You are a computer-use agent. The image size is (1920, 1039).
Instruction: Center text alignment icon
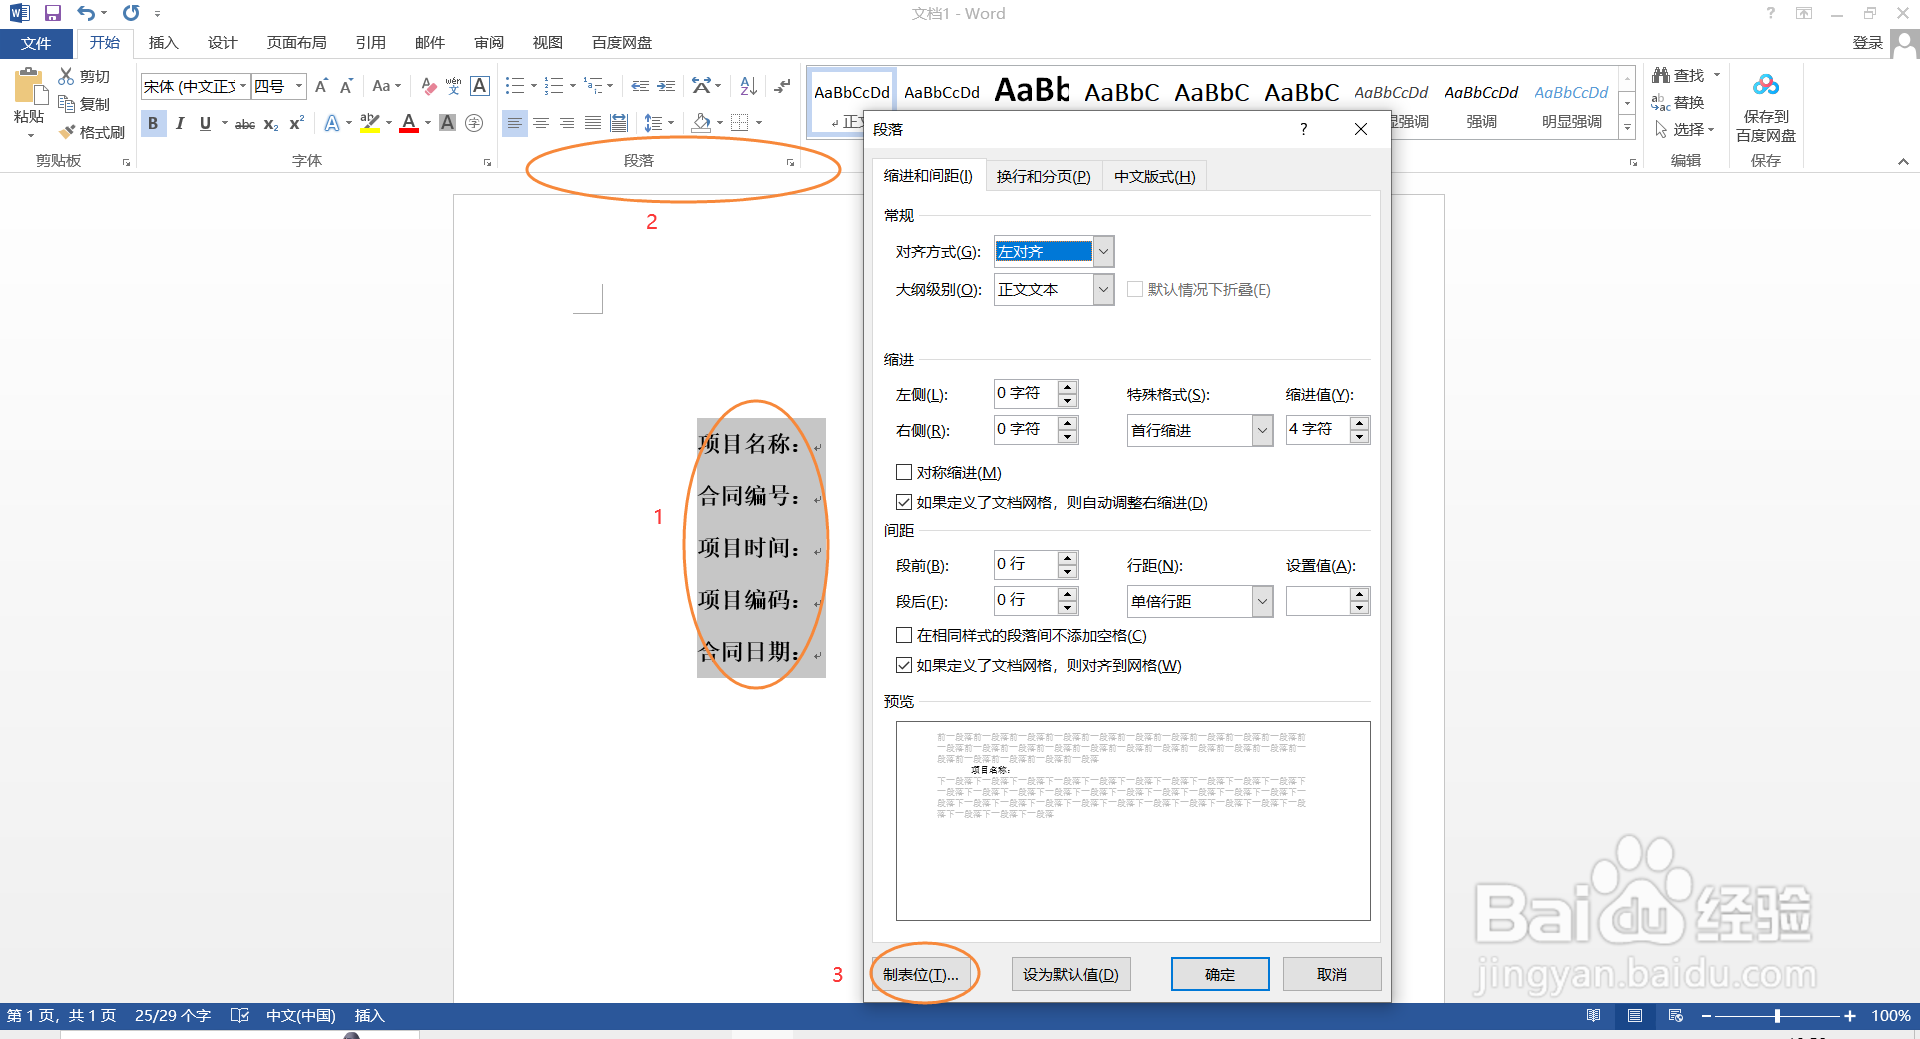coord(541,123)
